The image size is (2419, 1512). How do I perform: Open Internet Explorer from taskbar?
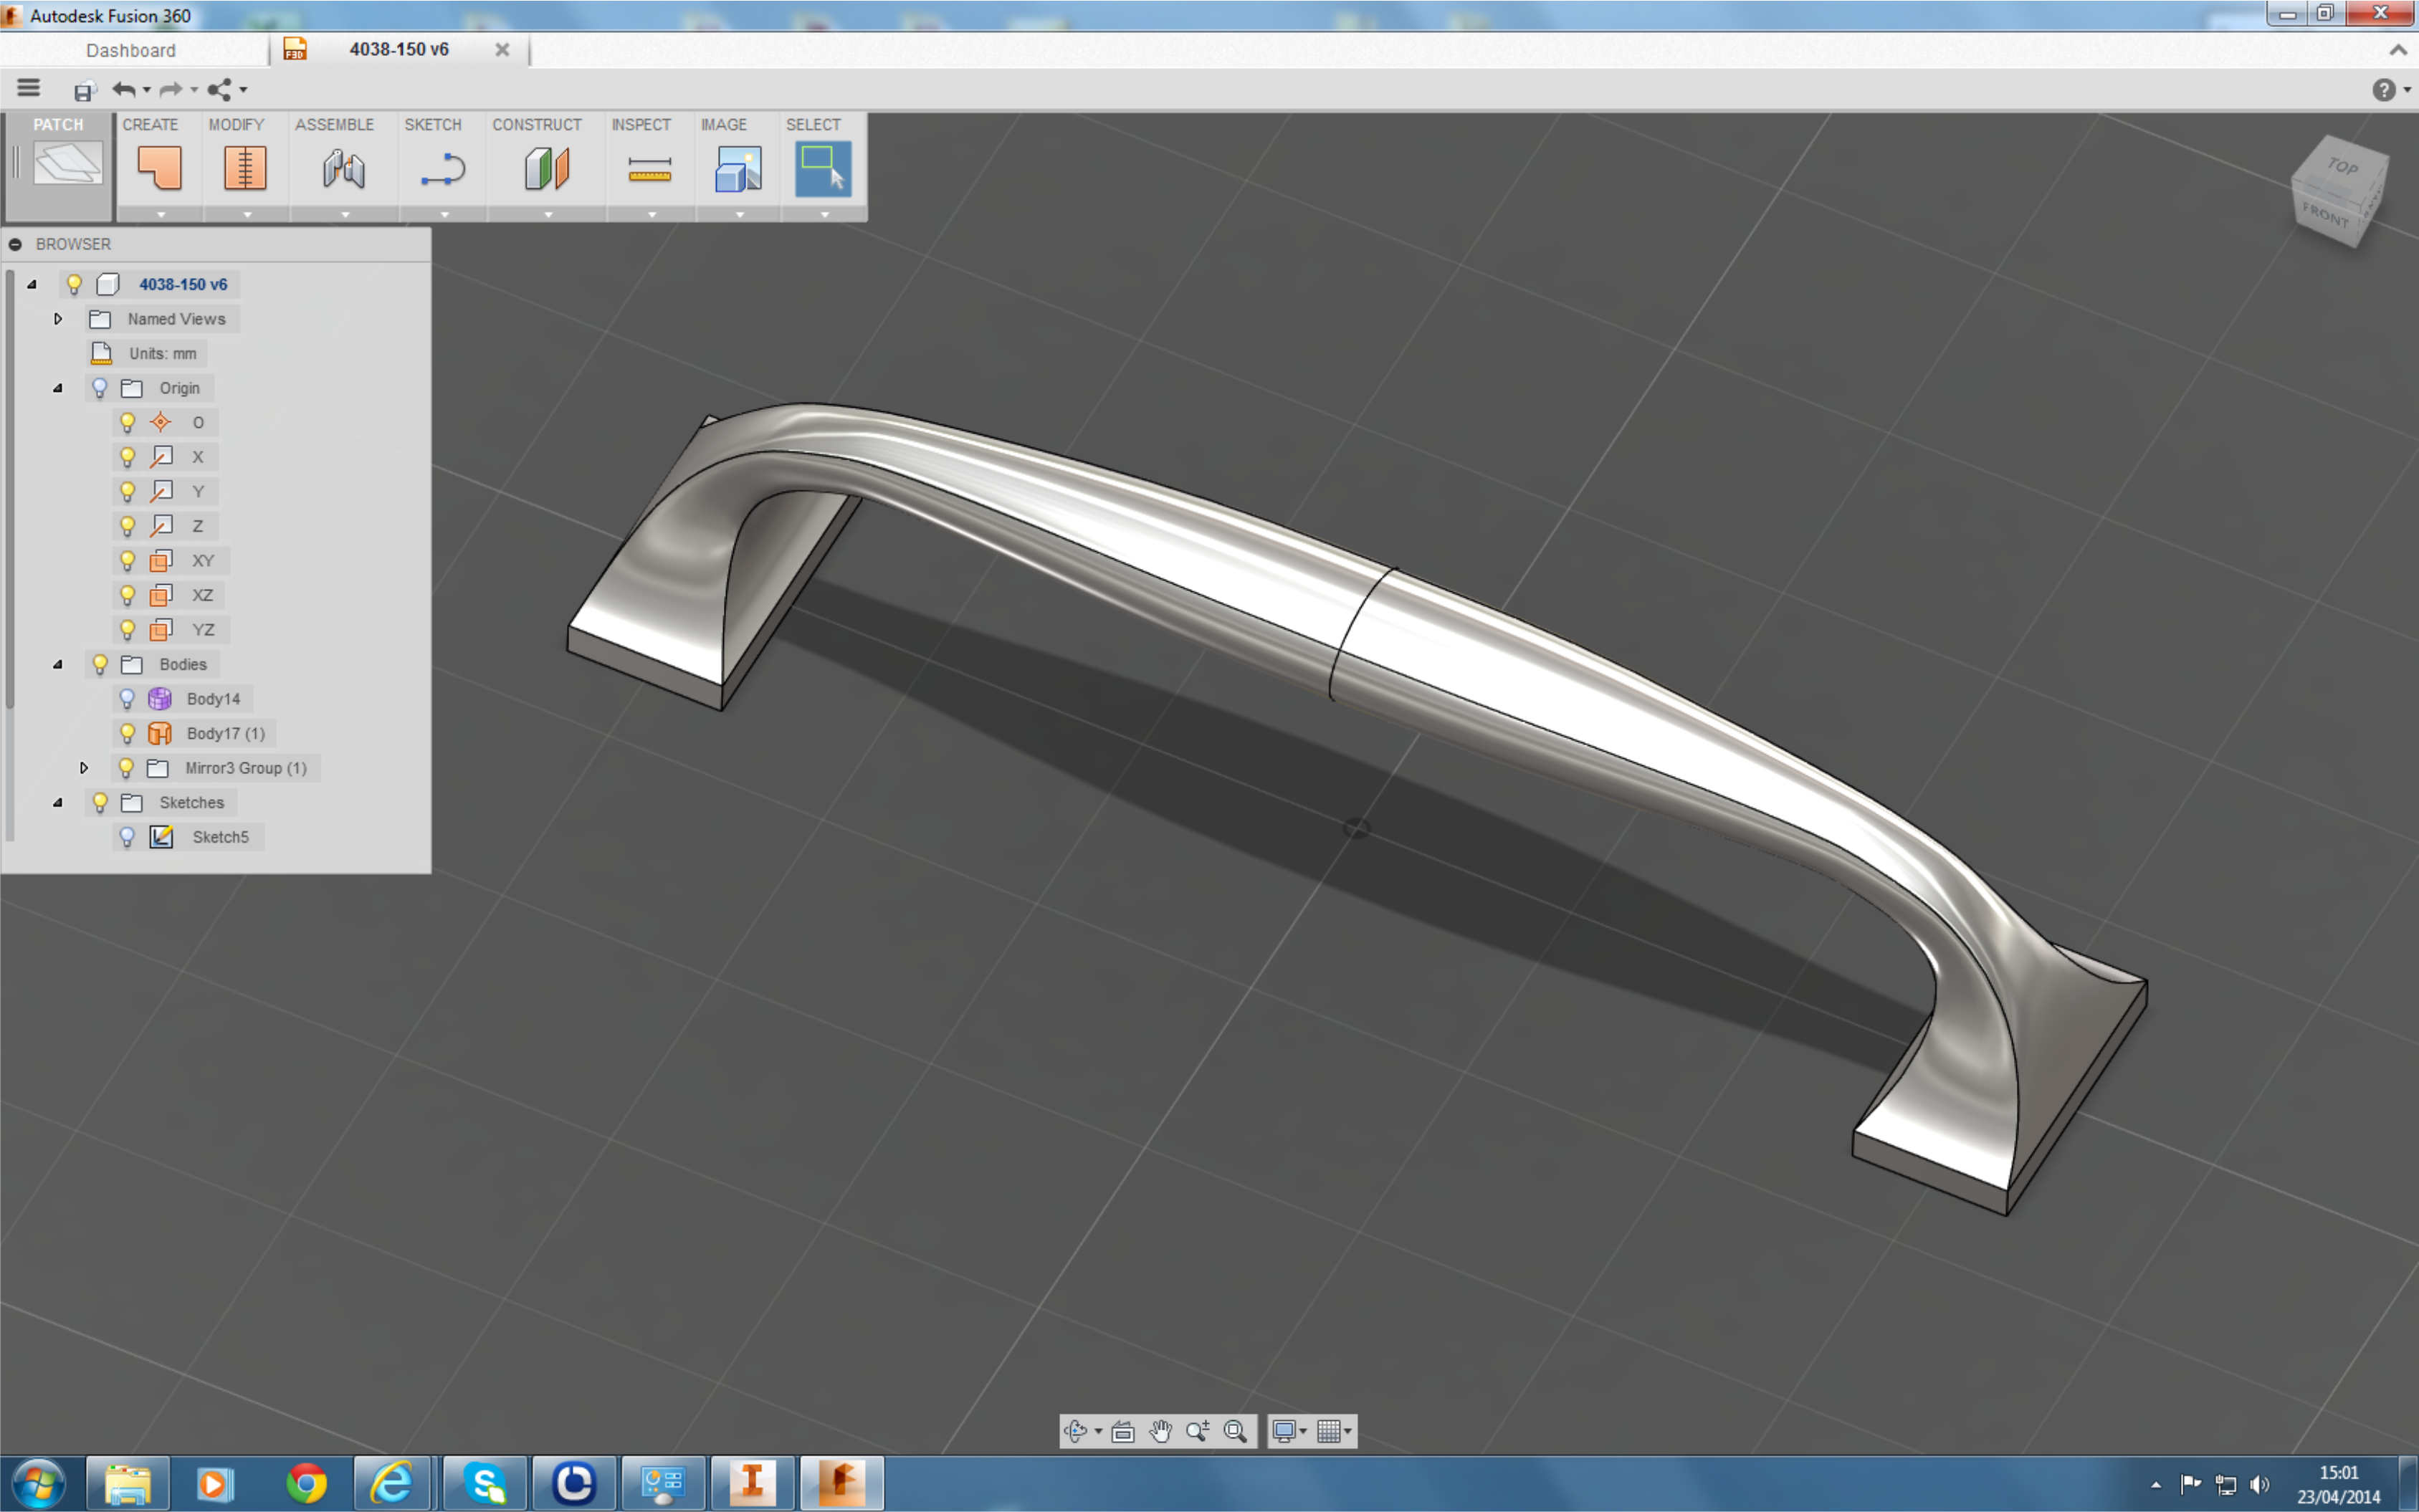[392, 1483]
